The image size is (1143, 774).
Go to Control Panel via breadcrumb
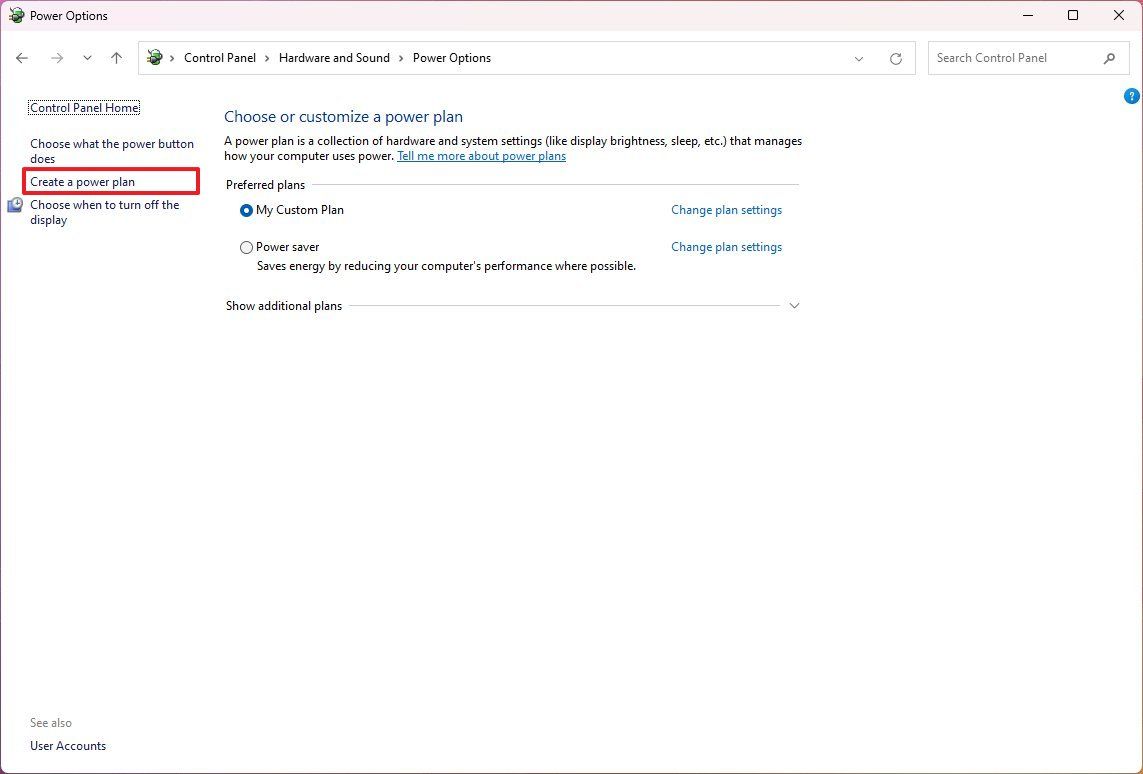pyautogui.click(x=220, y=58)
